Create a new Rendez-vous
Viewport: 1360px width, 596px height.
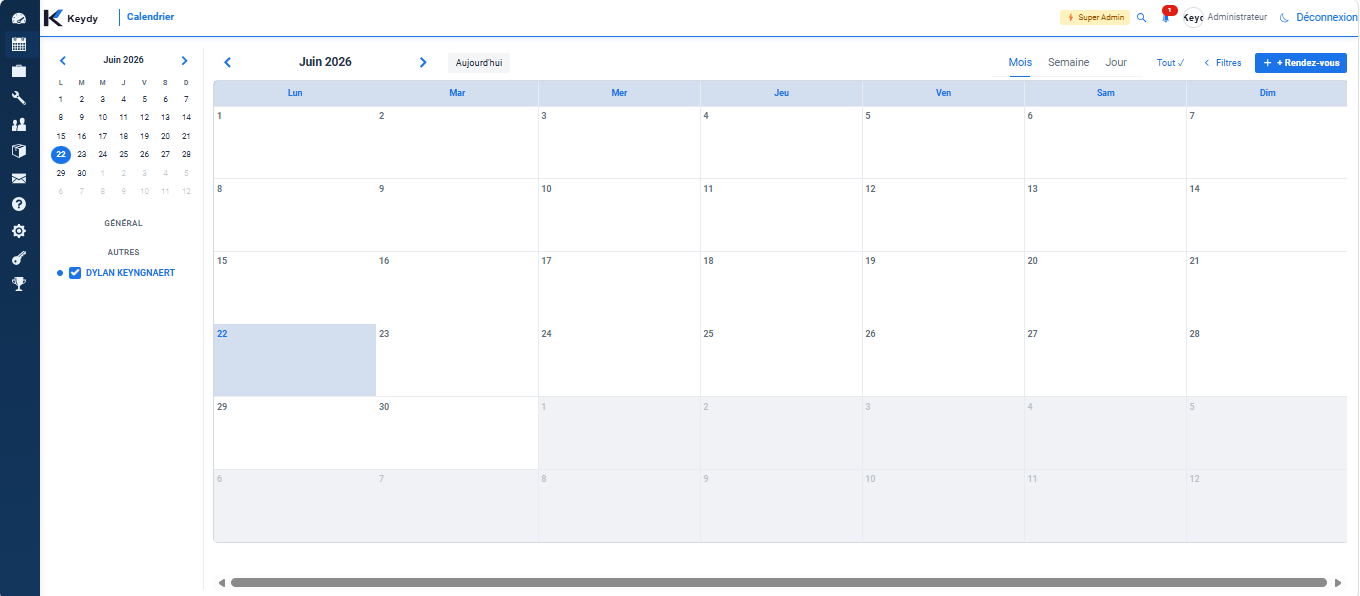tap(1301, 63)
